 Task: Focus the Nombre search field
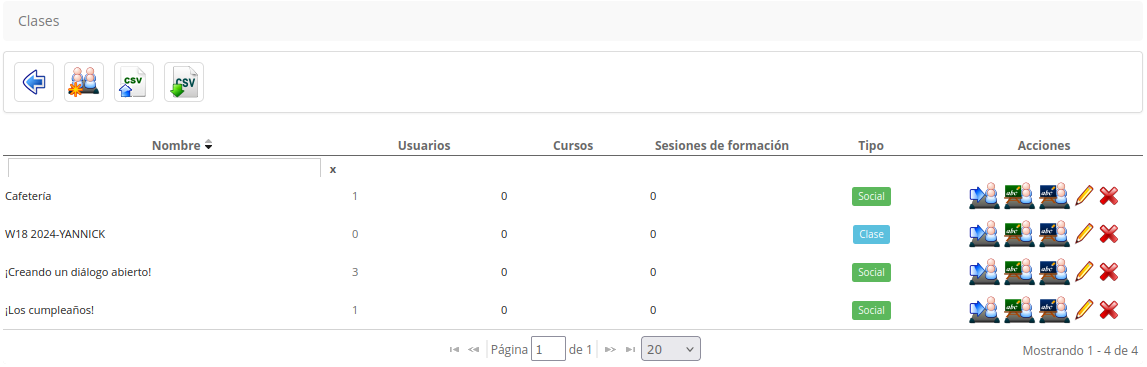pos(165,168)
